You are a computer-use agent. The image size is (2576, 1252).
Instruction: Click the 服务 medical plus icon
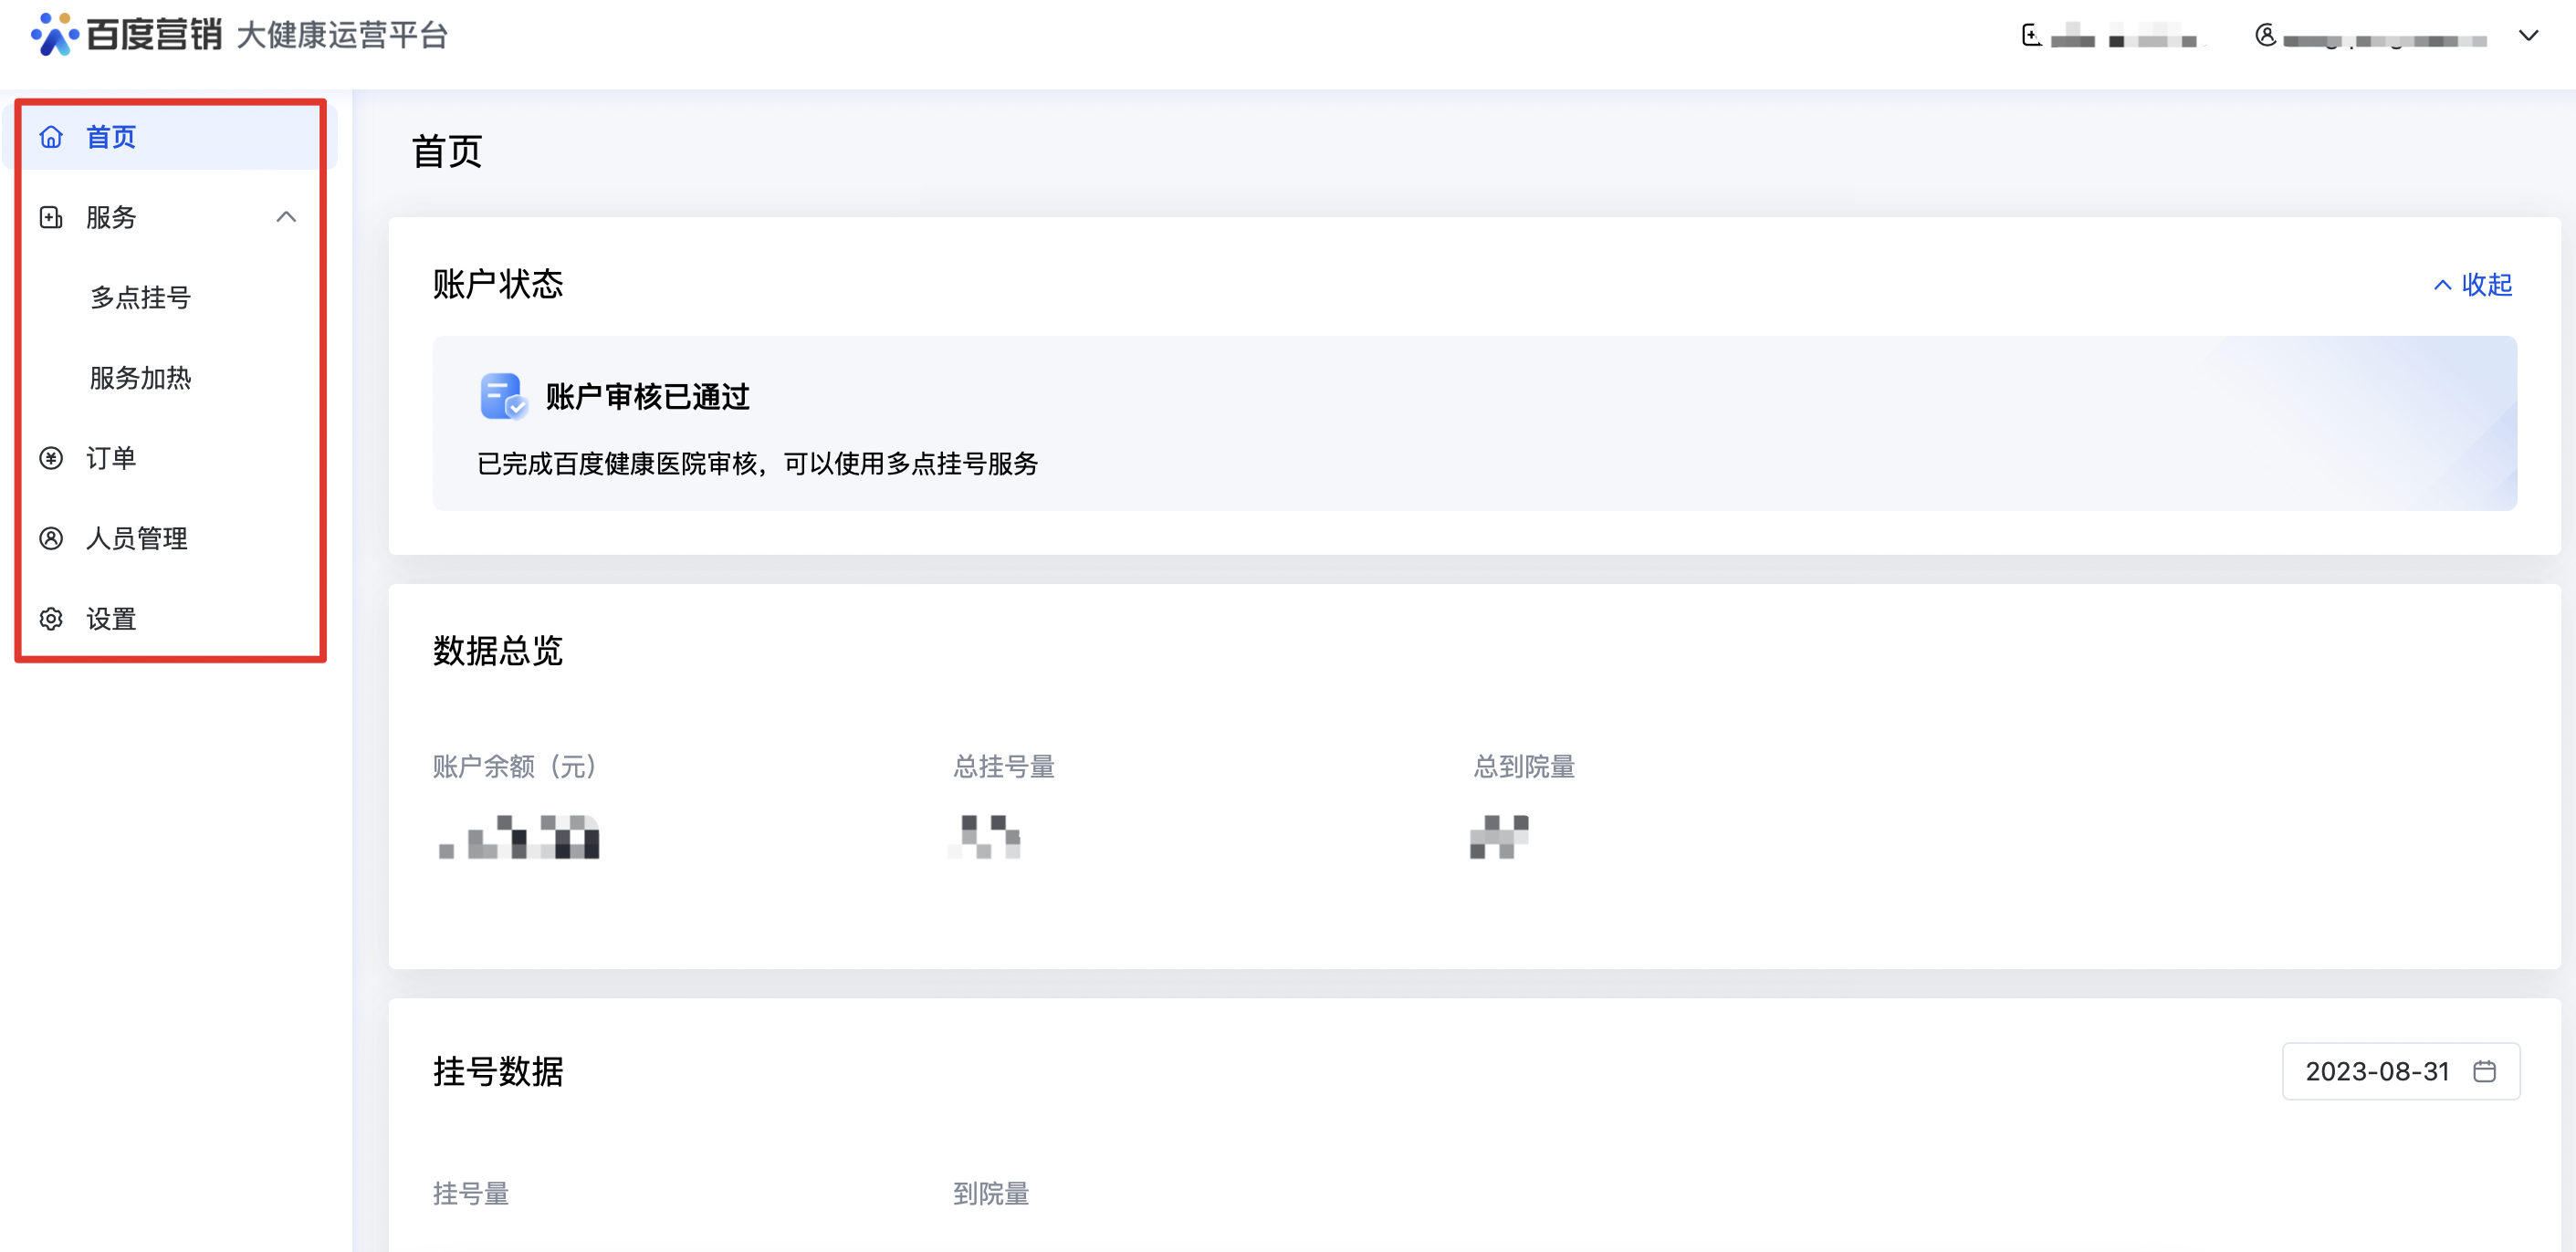click(51, 217)
